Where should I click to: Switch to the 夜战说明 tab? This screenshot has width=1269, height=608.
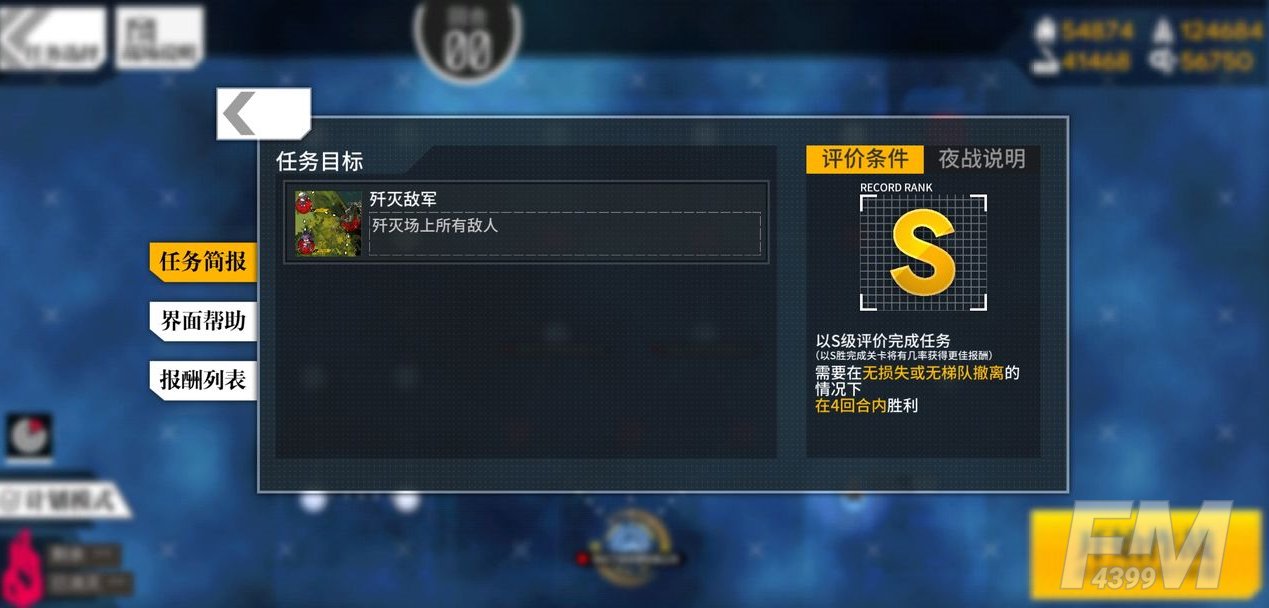982,159
